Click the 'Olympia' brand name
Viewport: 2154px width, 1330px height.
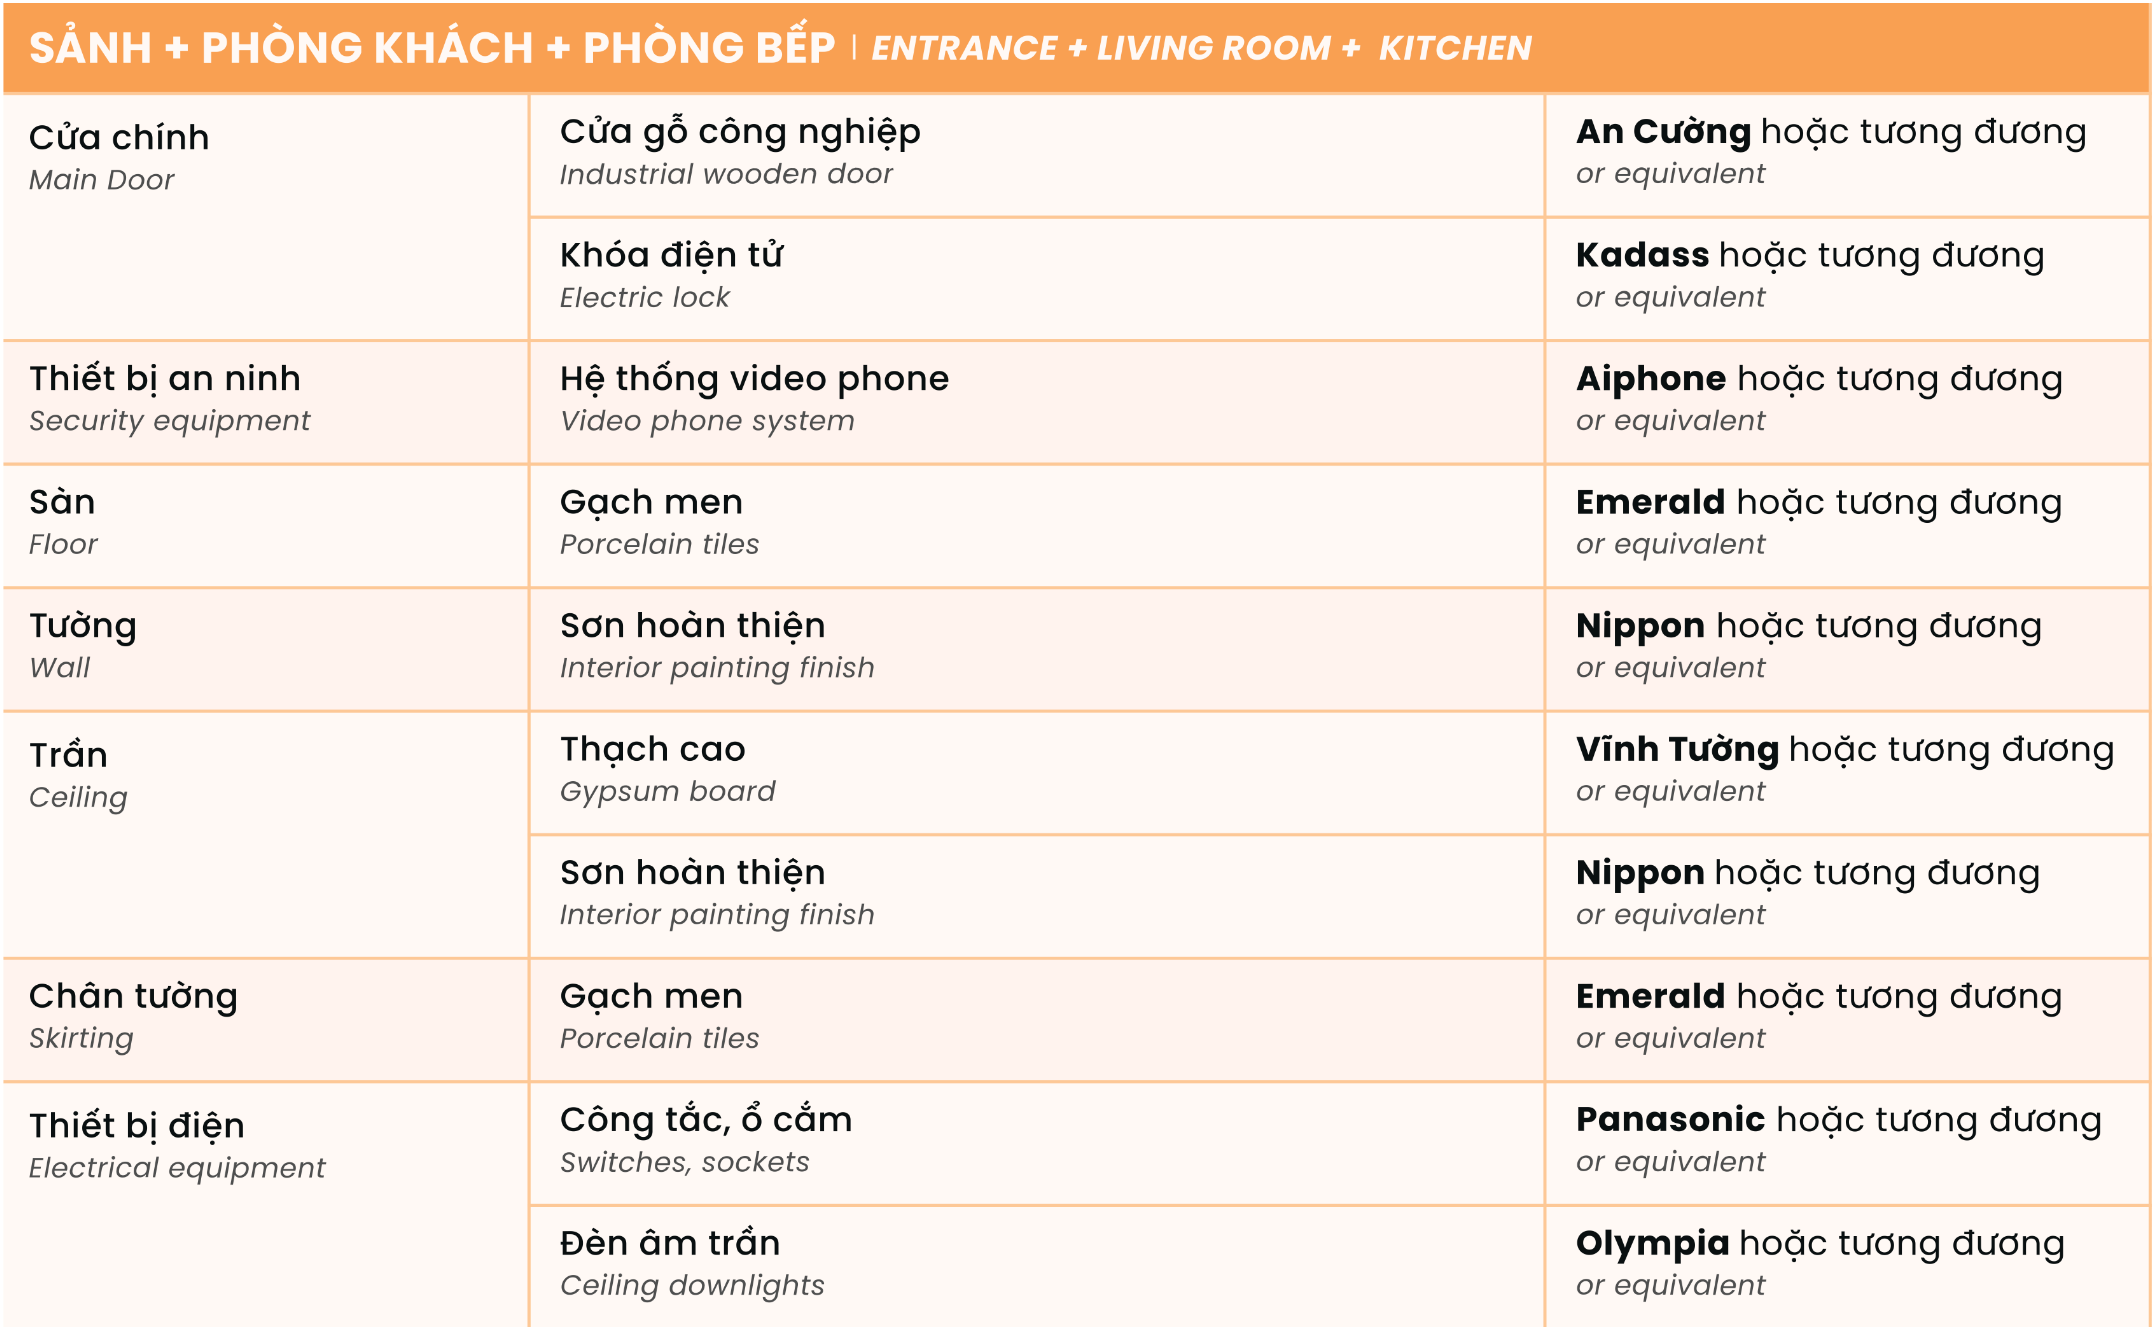[1652, 1244]
